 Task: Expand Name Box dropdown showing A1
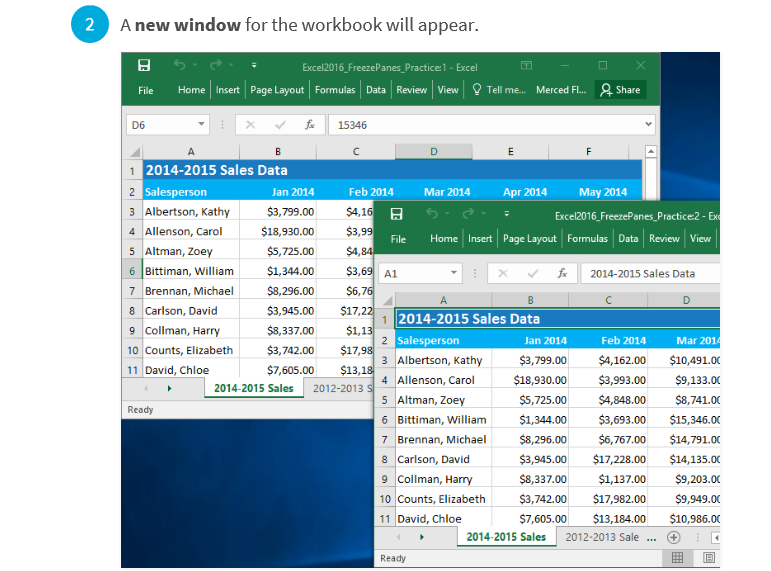454,272
